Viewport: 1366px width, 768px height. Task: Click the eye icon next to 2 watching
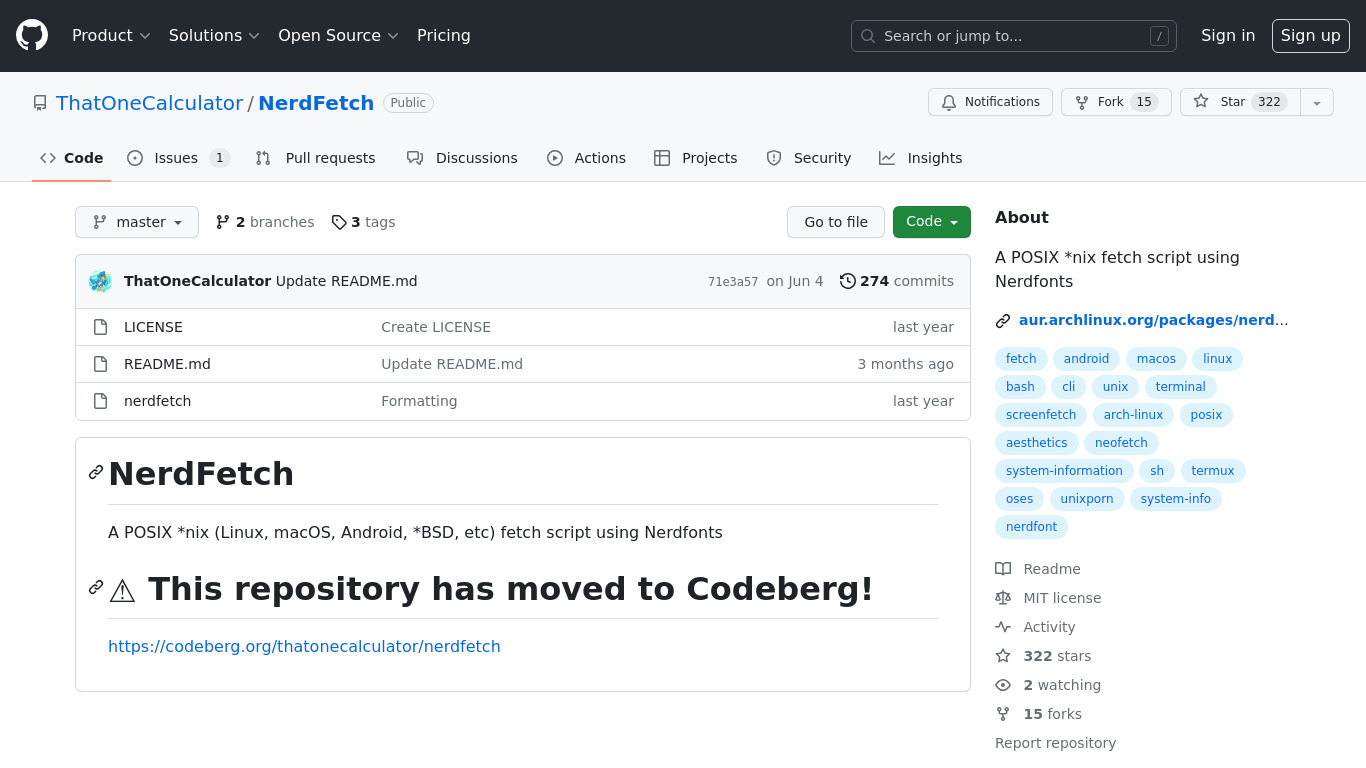1003,685
